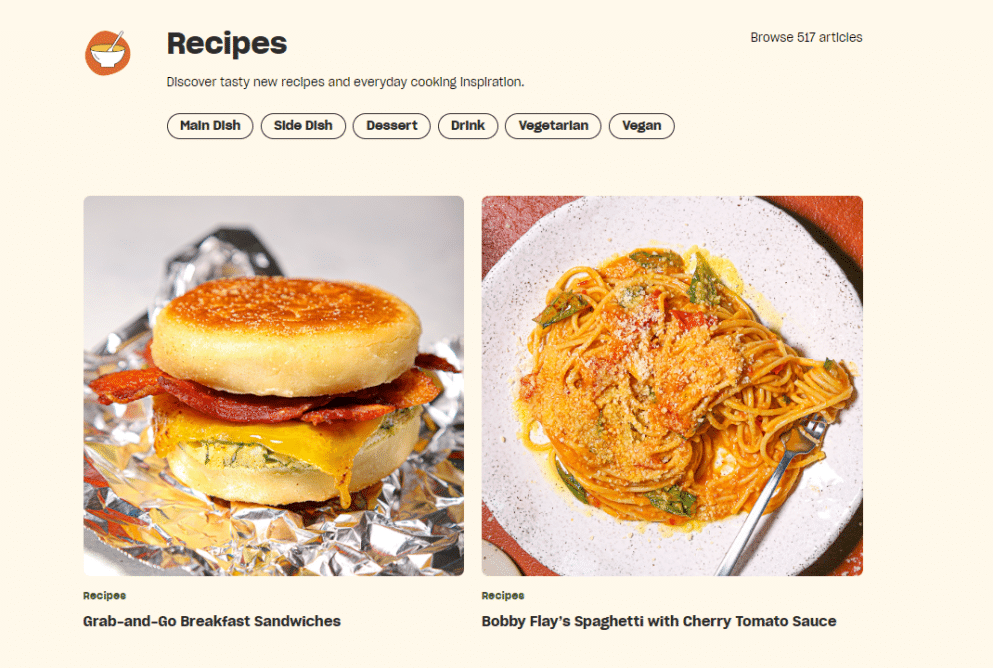Screen dimensions: 993x668
Task: Choose the Vegetarian category pill
Action: point(553,125)
